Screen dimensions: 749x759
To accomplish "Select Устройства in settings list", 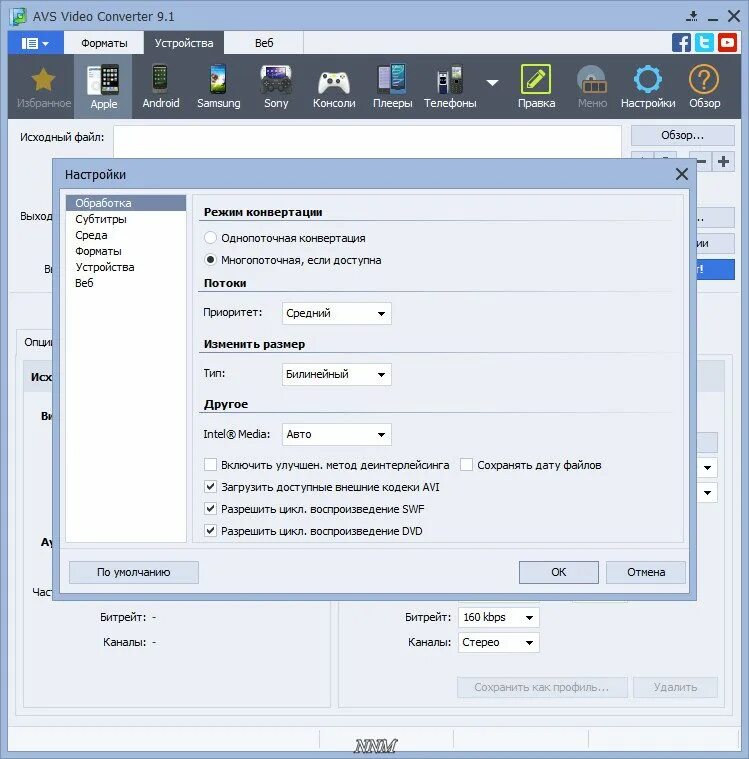I will point(126,267).
